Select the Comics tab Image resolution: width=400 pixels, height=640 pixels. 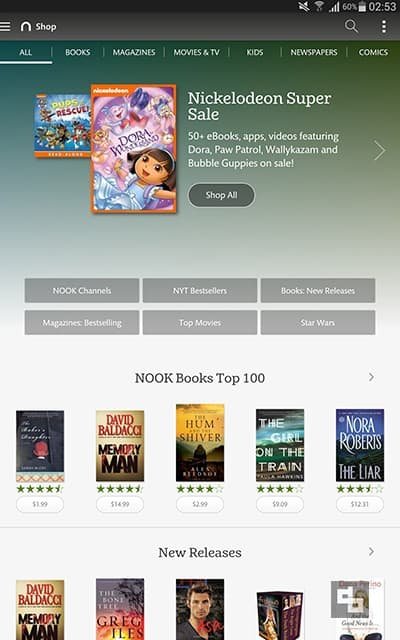[x=373, y=52]
